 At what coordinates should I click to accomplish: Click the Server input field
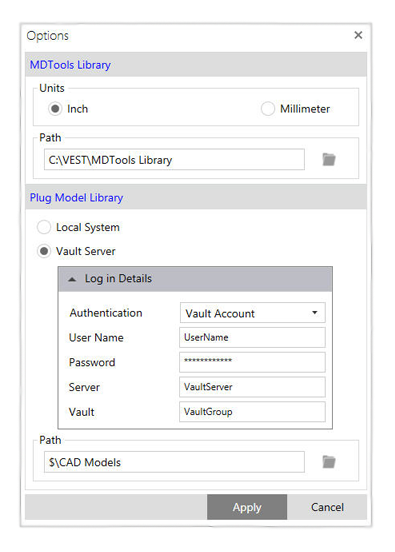point(252,387)
